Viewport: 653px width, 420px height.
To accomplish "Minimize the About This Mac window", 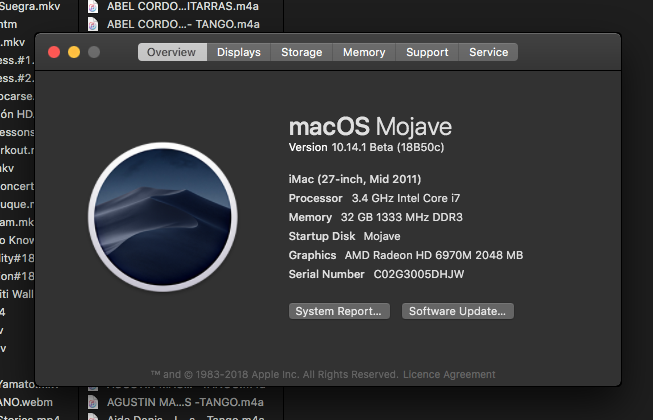I will pyautogui.click(x=74, y=52).
